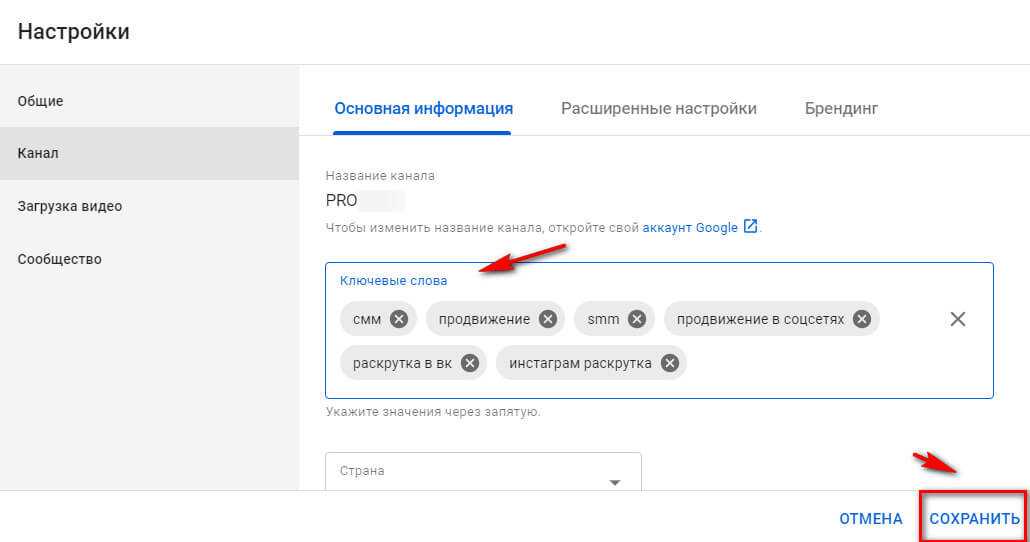Remove the раскрутка в вк chip

point(470,363)
